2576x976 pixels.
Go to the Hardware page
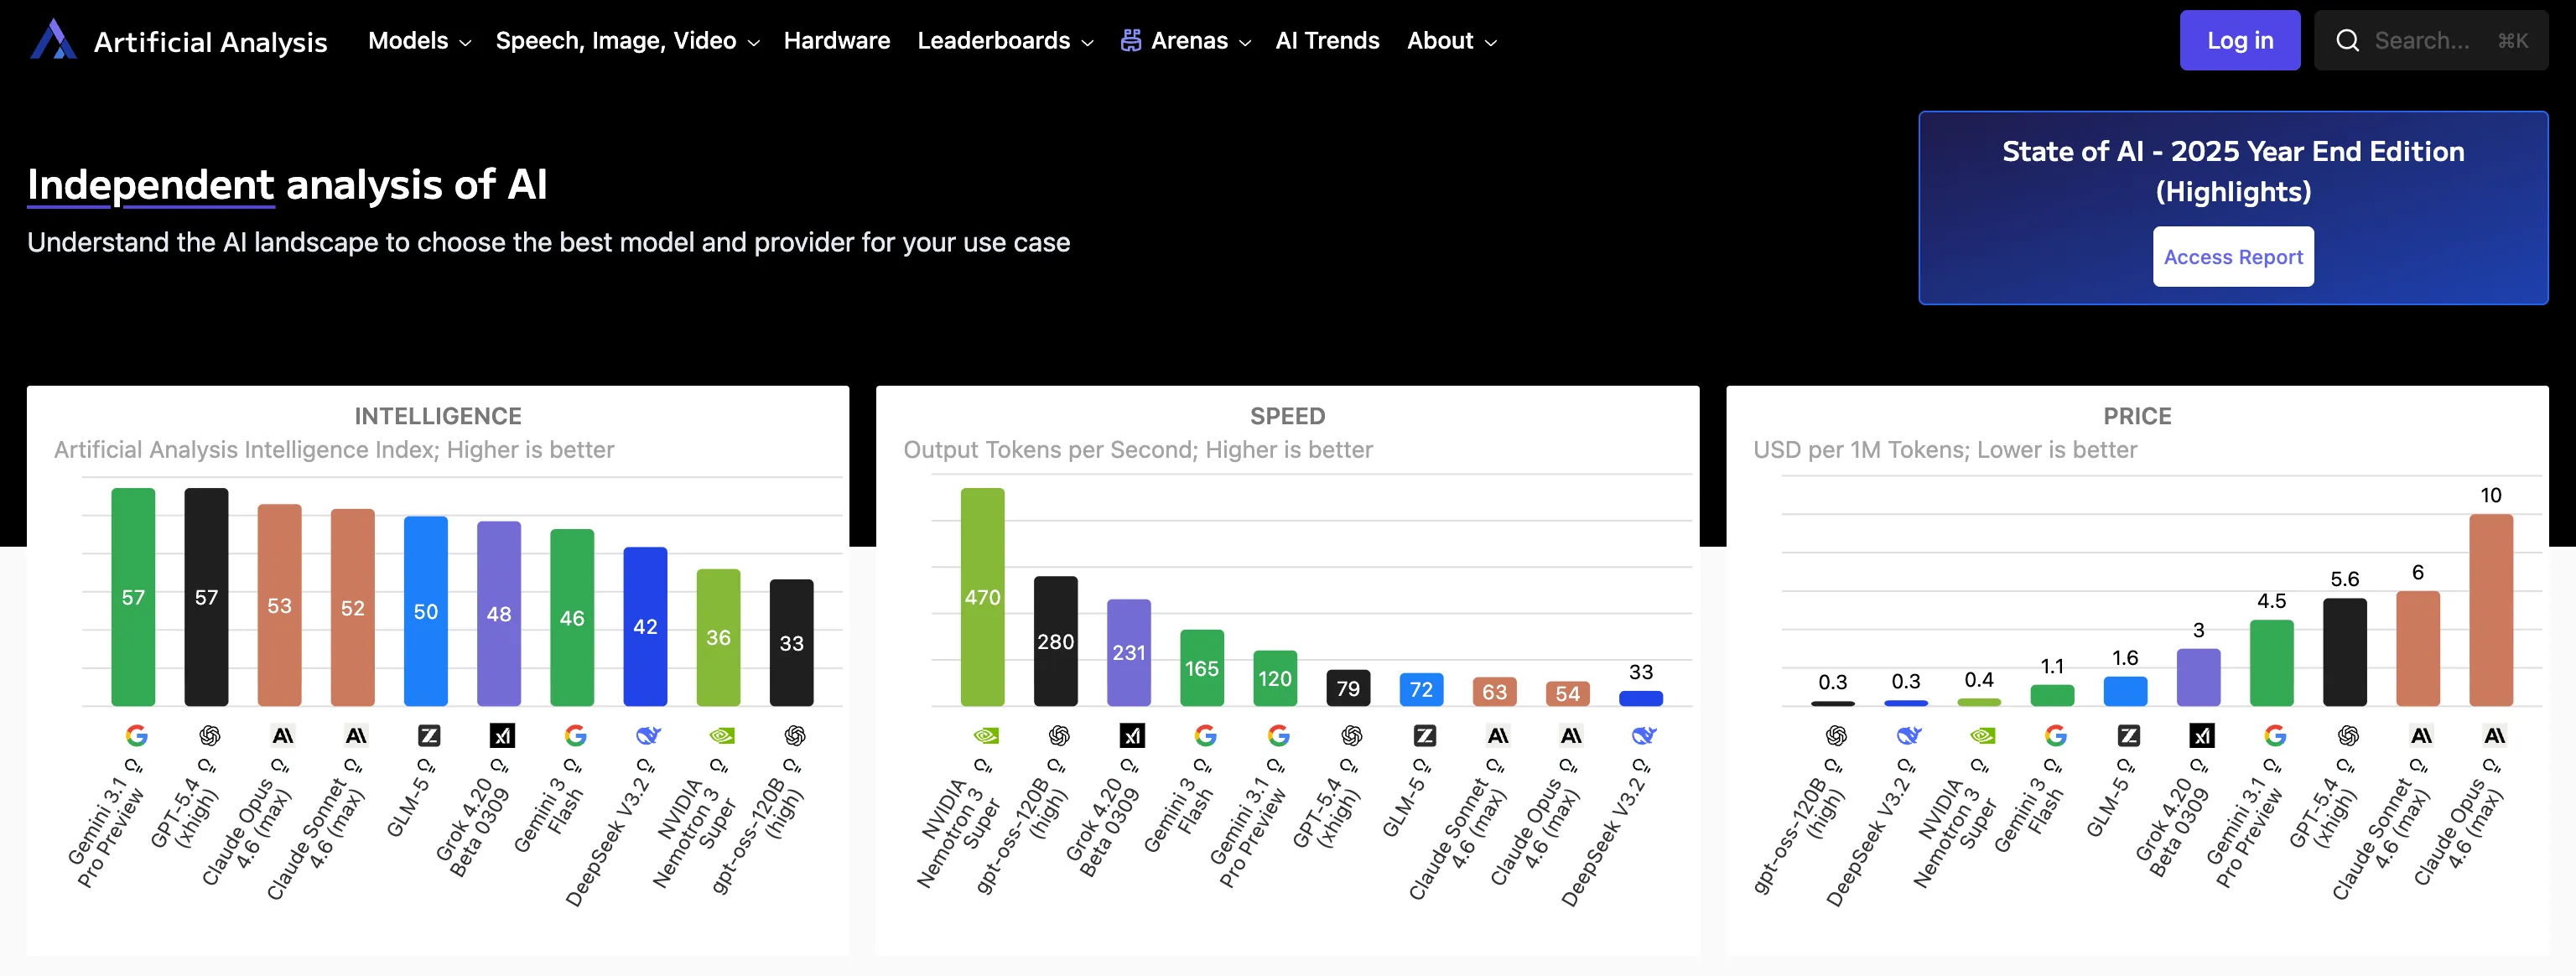836,41
